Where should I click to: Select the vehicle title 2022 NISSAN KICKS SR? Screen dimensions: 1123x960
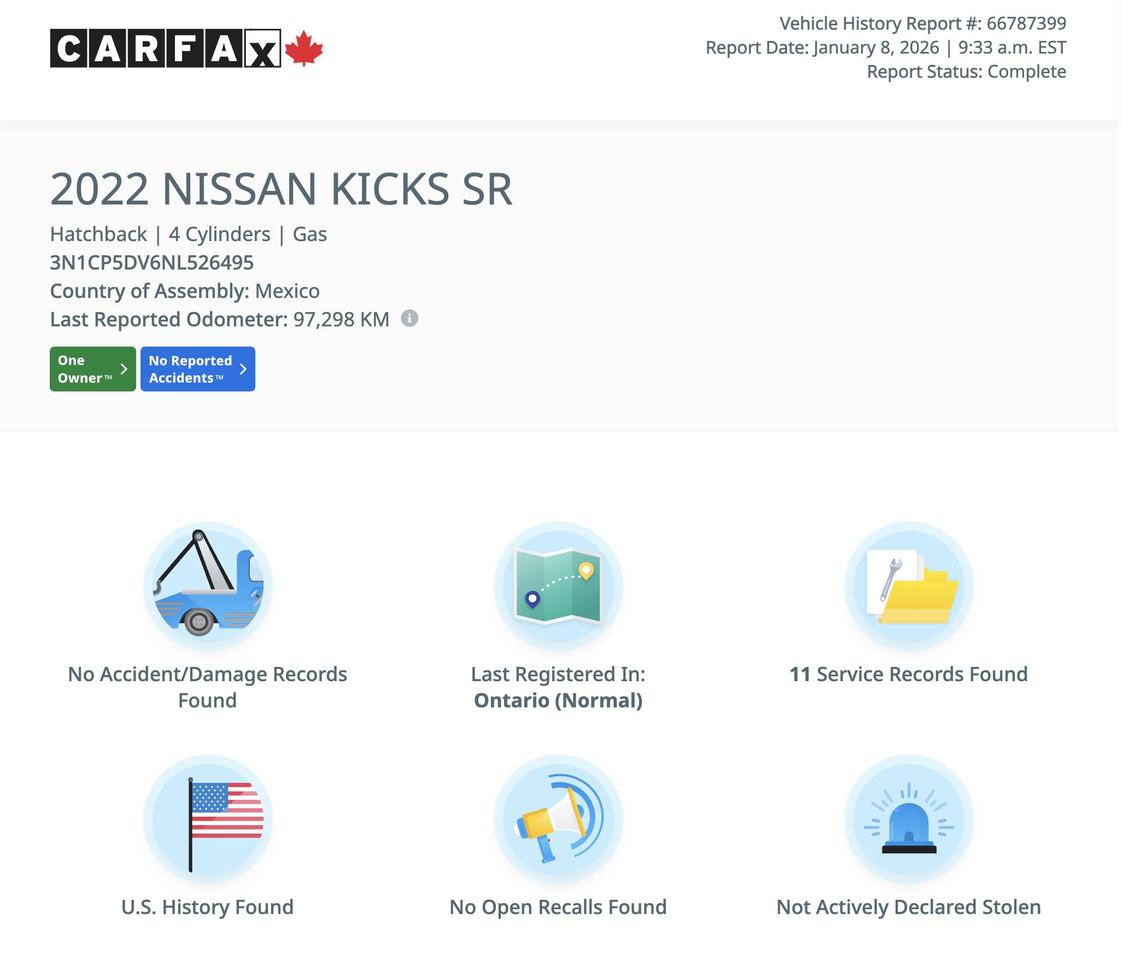tap(281, 188)
